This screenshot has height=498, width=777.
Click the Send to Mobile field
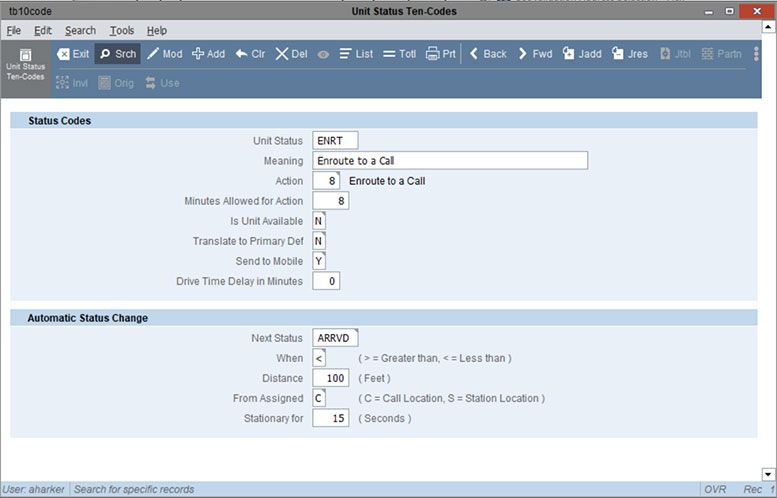pyautogui.click(x=319, y=261)
